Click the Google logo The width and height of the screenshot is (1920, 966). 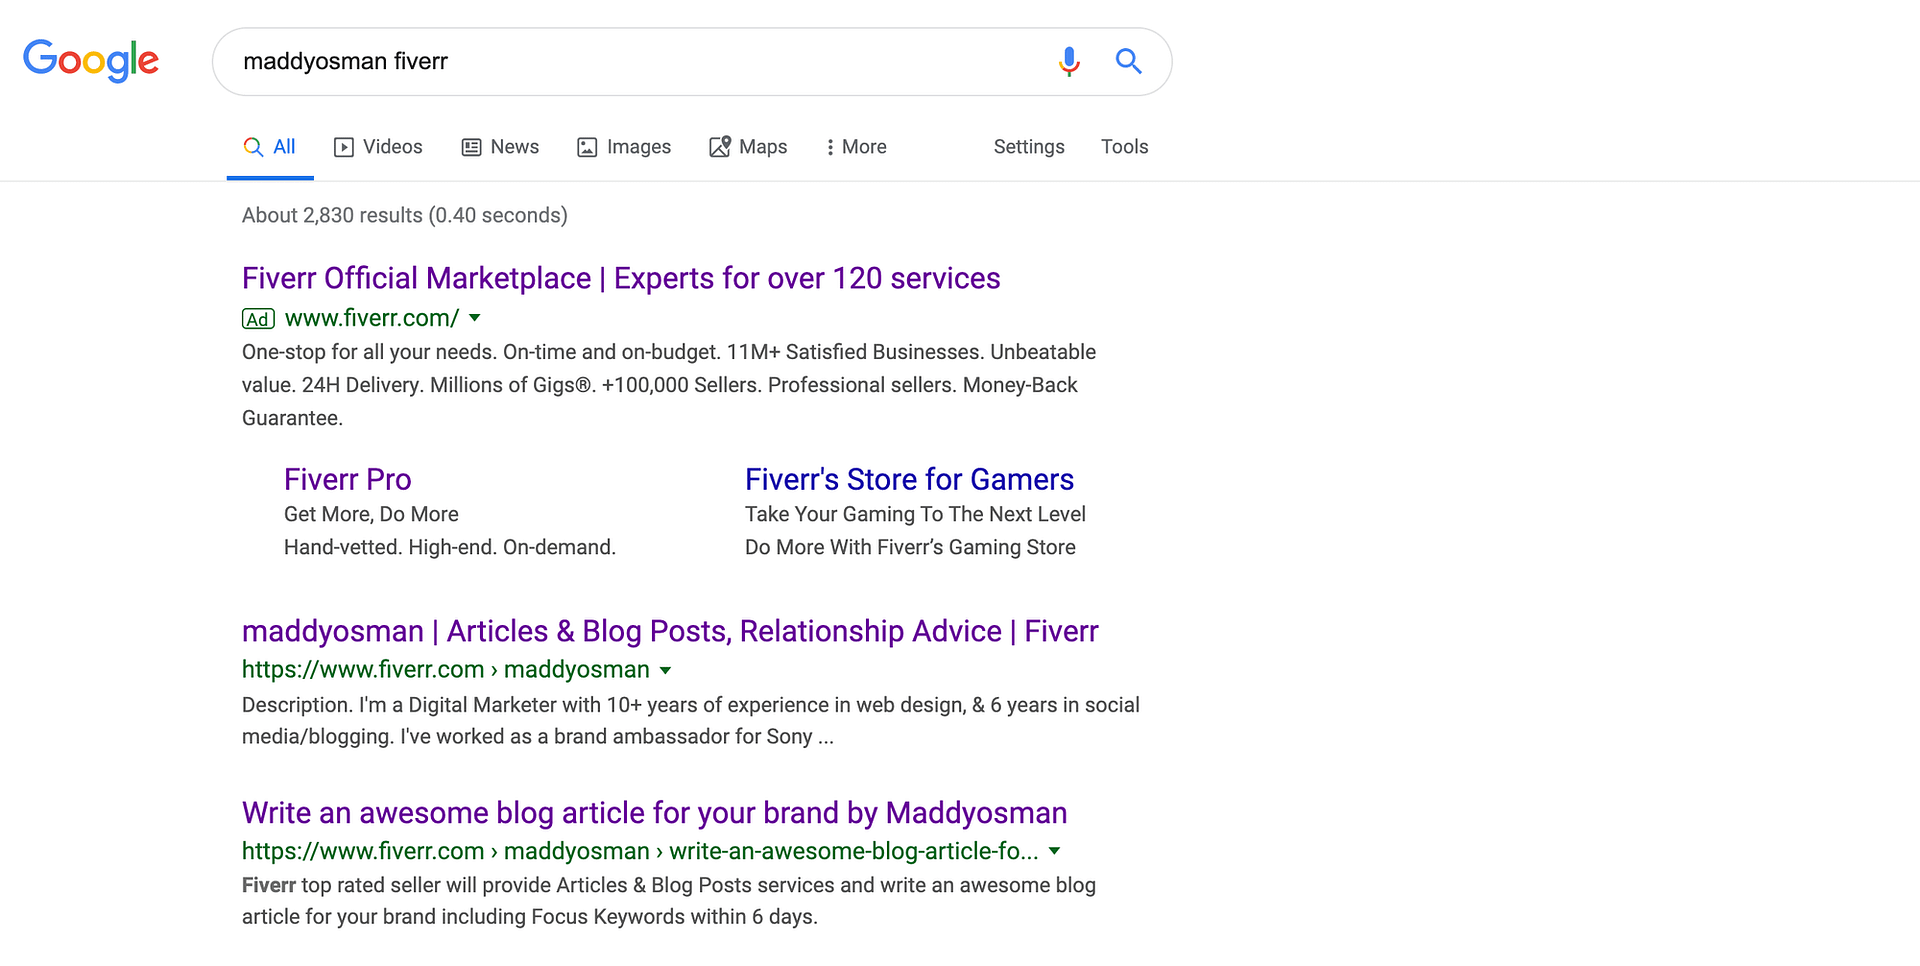90,61
